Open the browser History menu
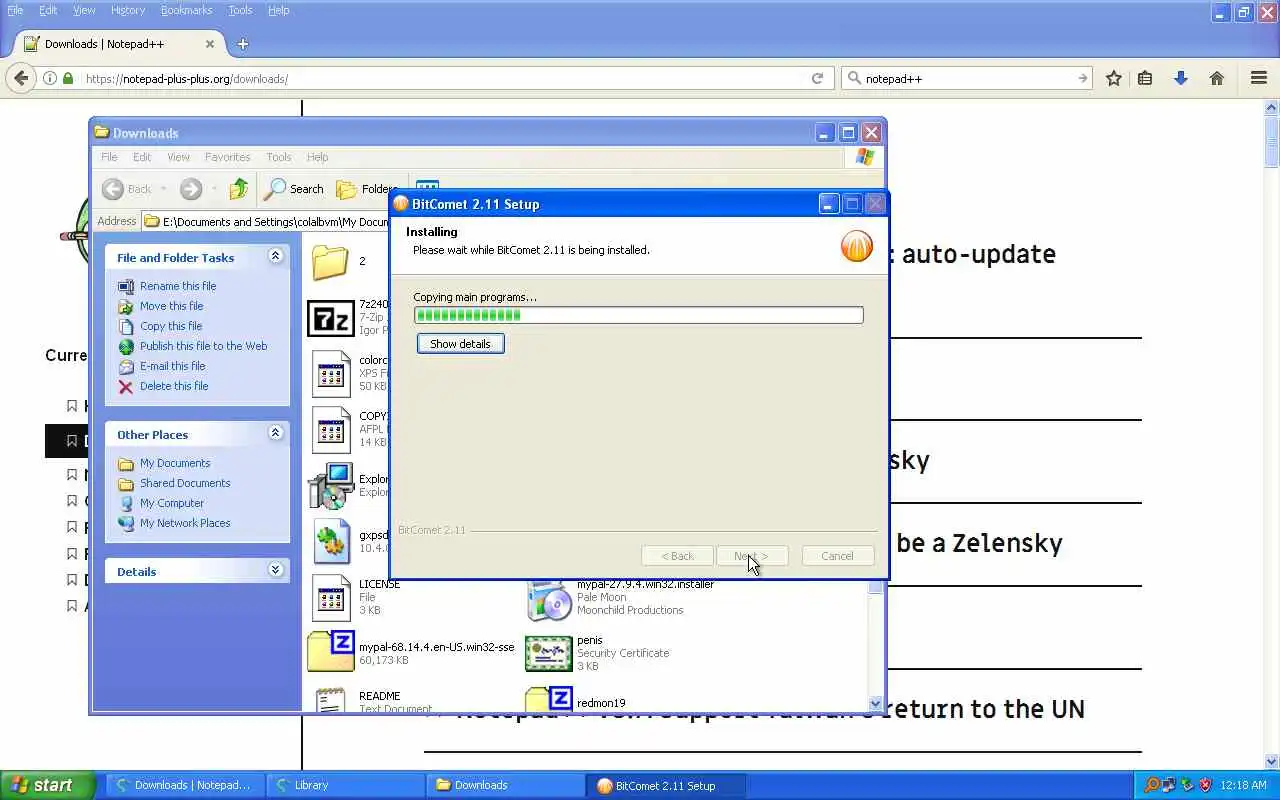This screenshot has height=800, width=1280. (x=128, y=10)
